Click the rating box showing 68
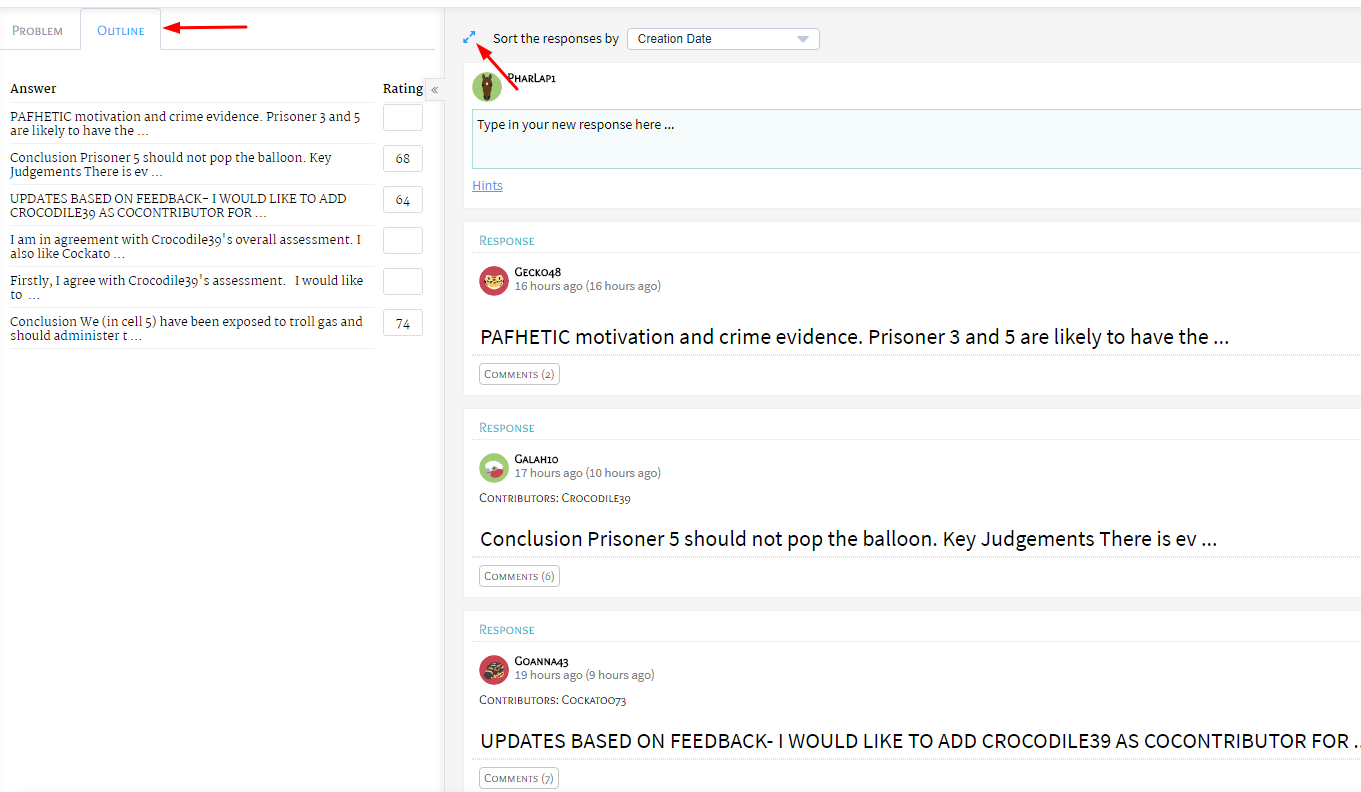Viewport: 1361px width, 792px height. click(403, 159)
